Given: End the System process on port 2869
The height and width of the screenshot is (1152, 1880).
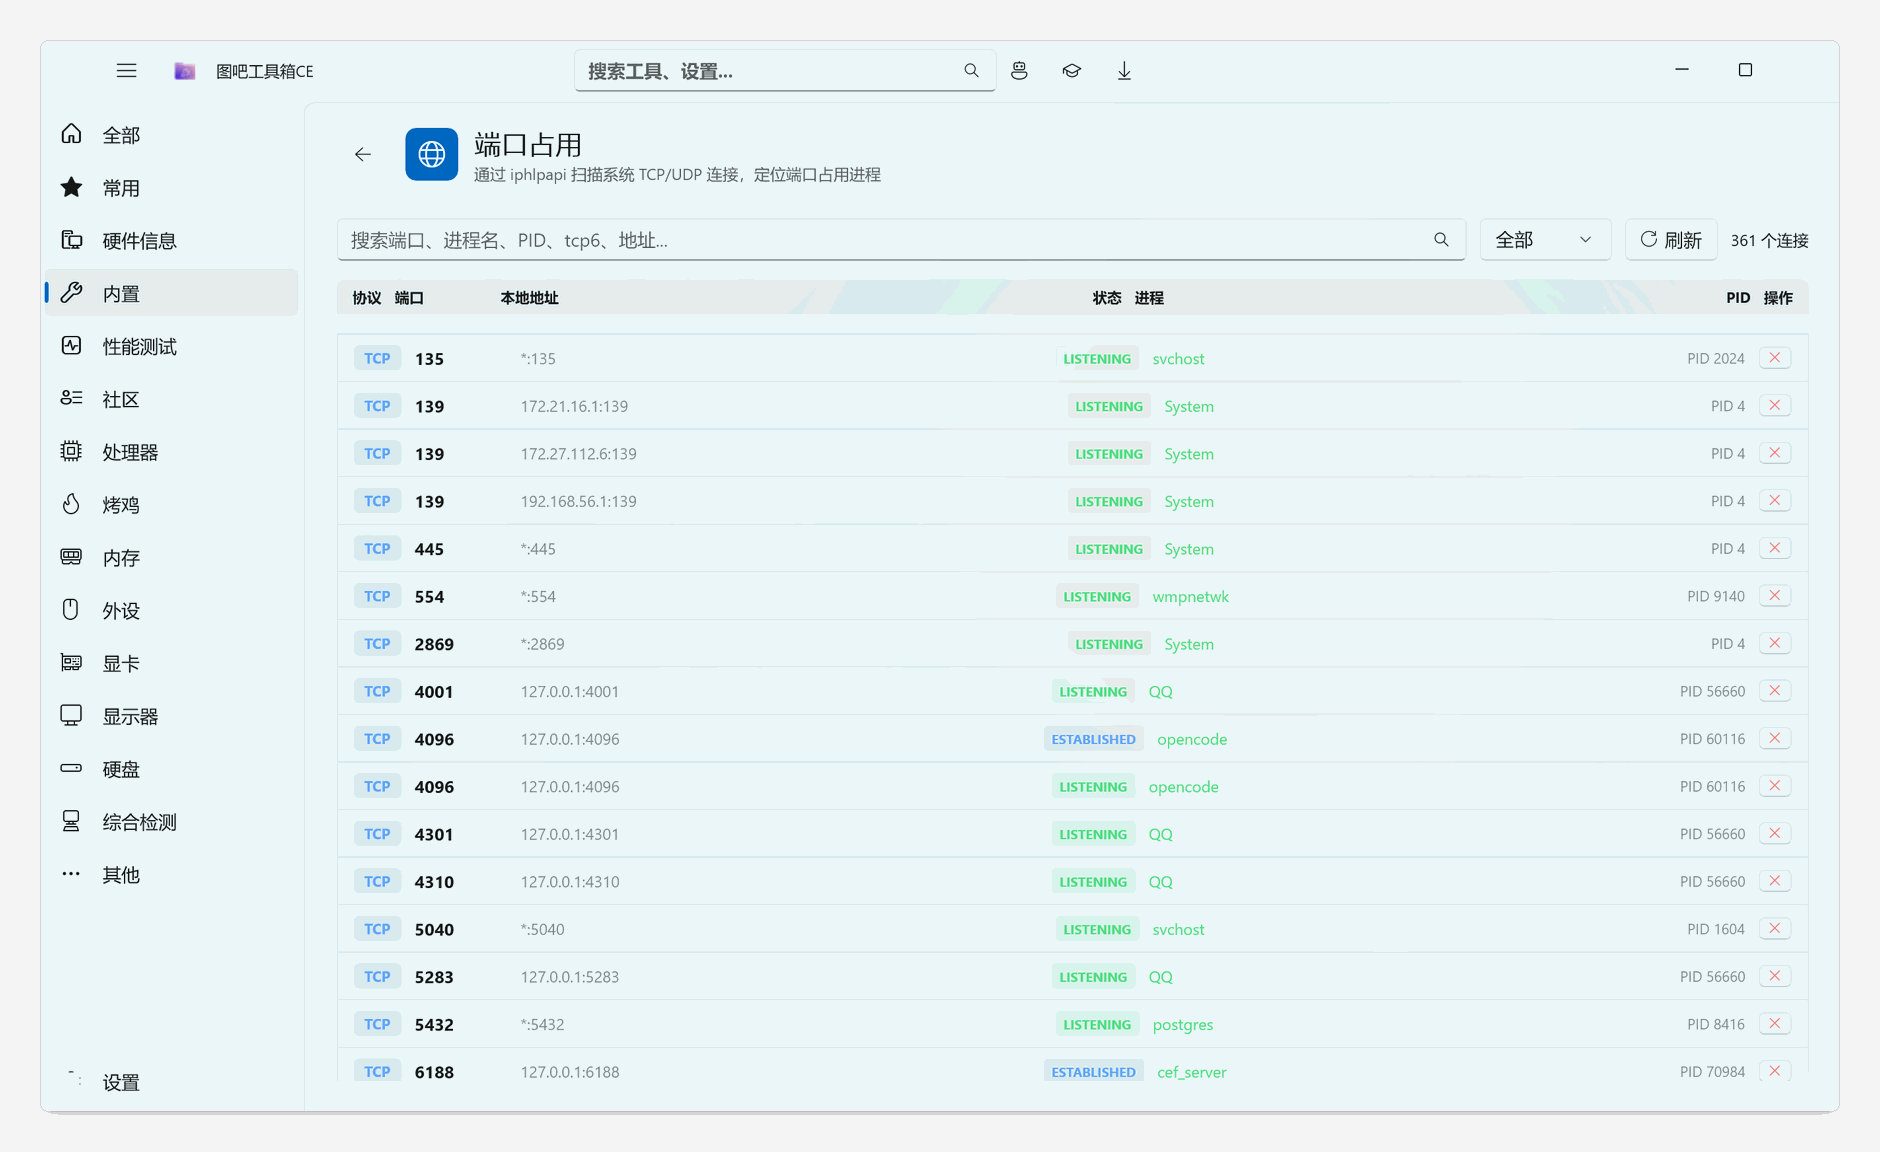Looking at the screenshot, I should click(x=1775, y=643).
